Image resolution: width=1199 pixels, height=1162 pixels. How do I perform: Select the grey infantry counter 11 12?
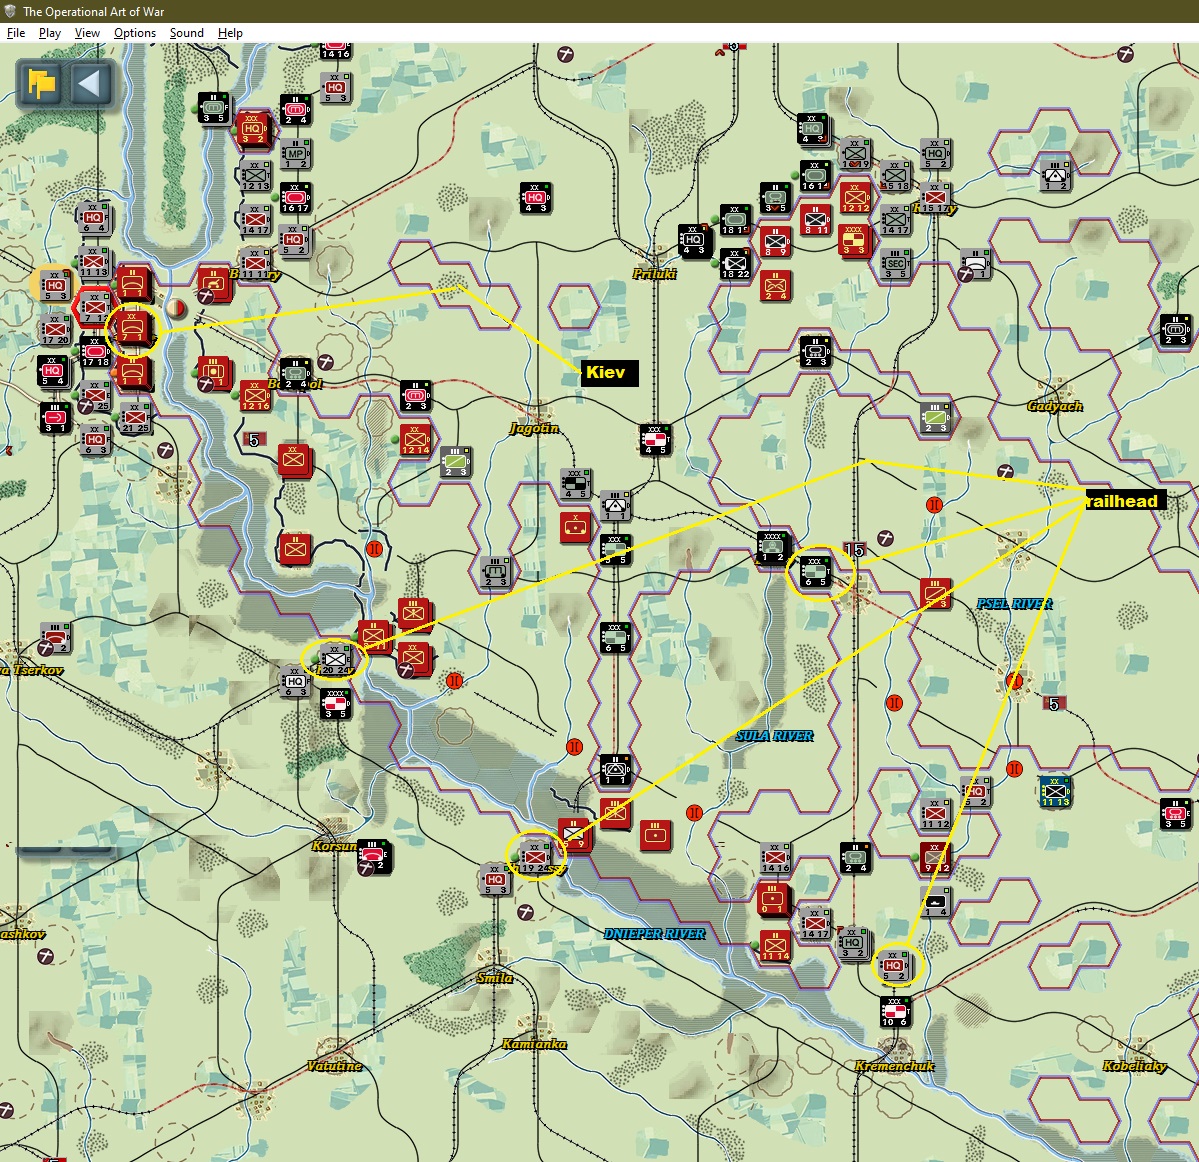(934, 814)
